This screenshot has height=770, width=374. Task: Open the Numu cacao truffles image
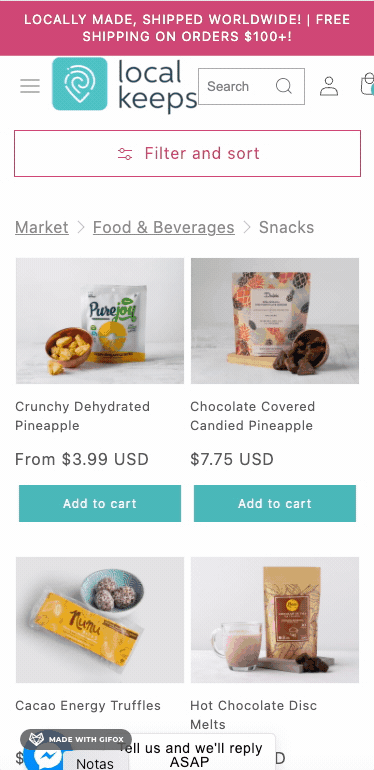pyautogui.click(x=100, y=620)
